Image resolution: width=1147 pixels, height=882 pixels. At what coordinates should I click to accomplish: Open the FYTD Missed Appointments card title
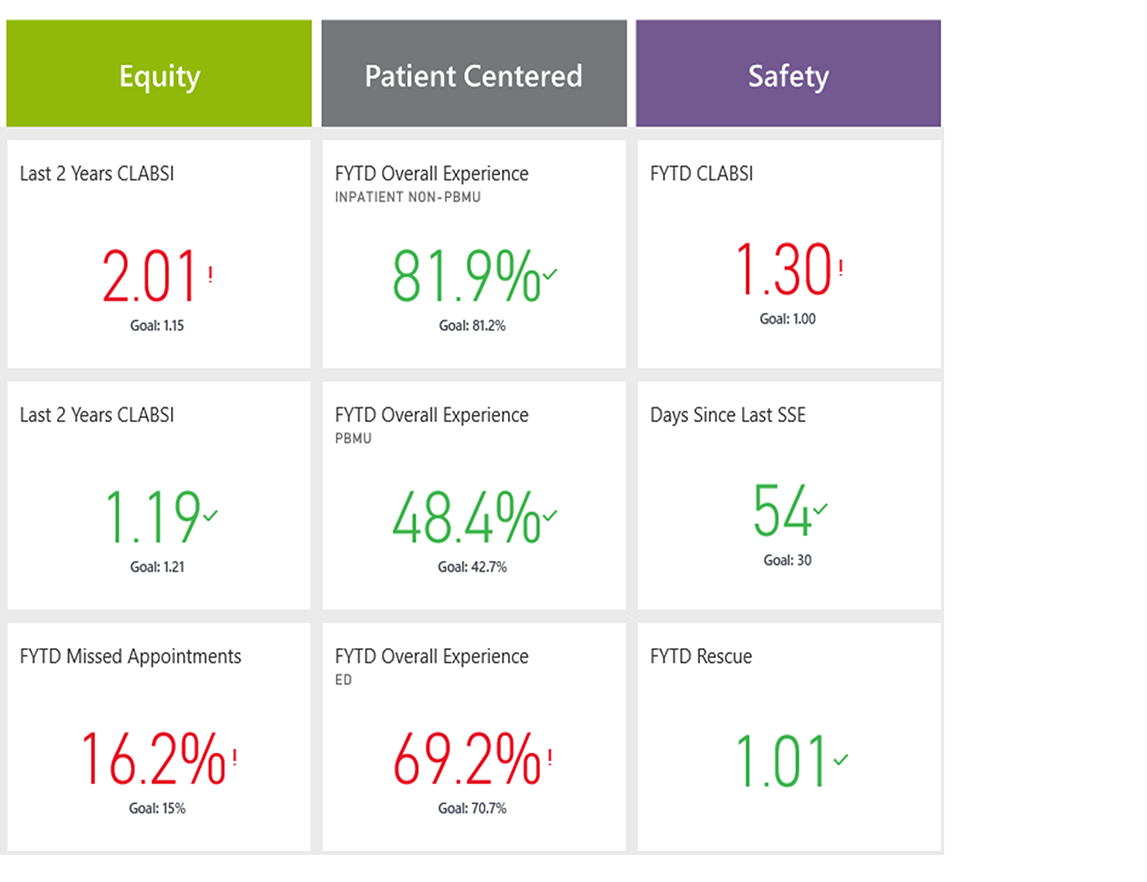[131, 657]
